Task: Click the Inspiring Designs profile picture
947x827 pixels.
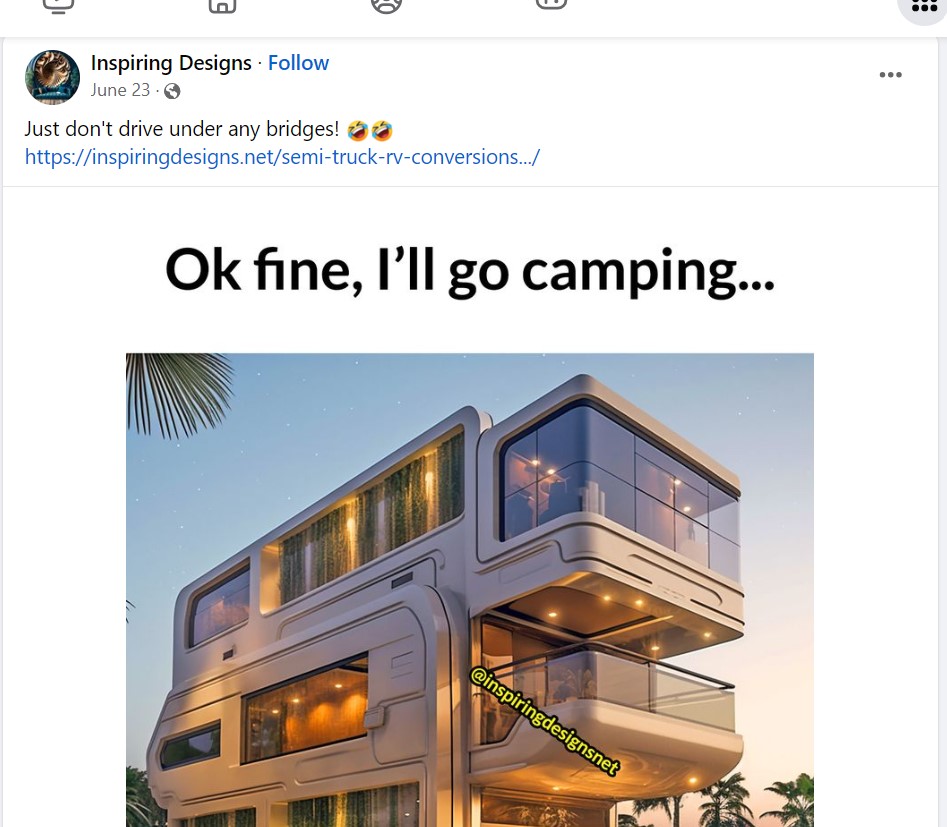Action: [52, 77]
